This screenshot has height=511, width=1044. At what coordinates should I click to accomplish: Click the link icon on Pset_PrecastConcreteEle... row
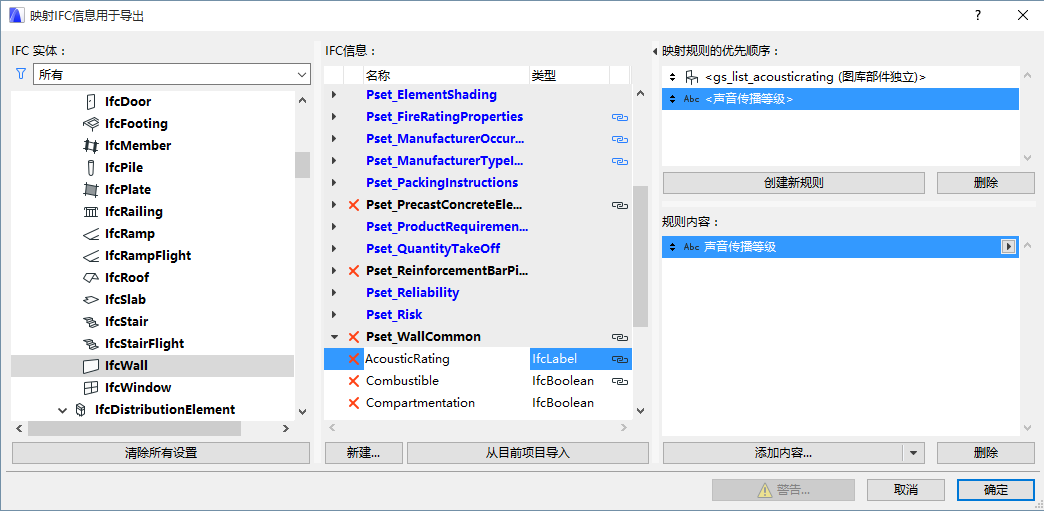(620, 205)
